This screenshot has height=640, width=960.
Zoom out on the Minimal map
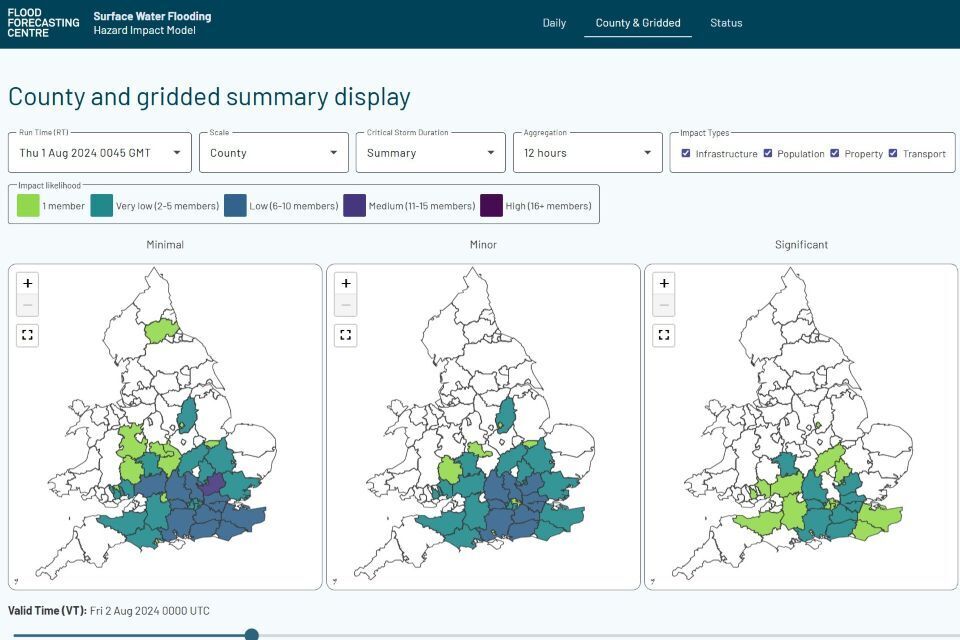point(28,305)
